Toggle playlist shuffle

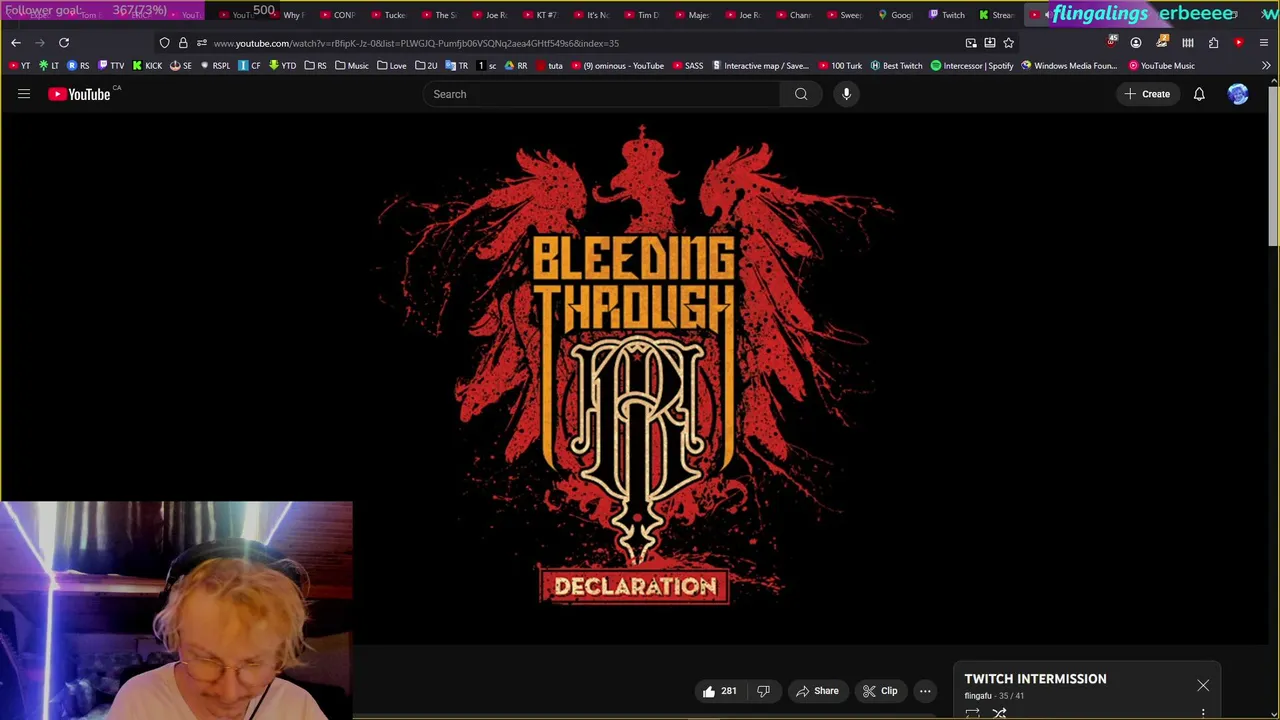tap(999, 714)
